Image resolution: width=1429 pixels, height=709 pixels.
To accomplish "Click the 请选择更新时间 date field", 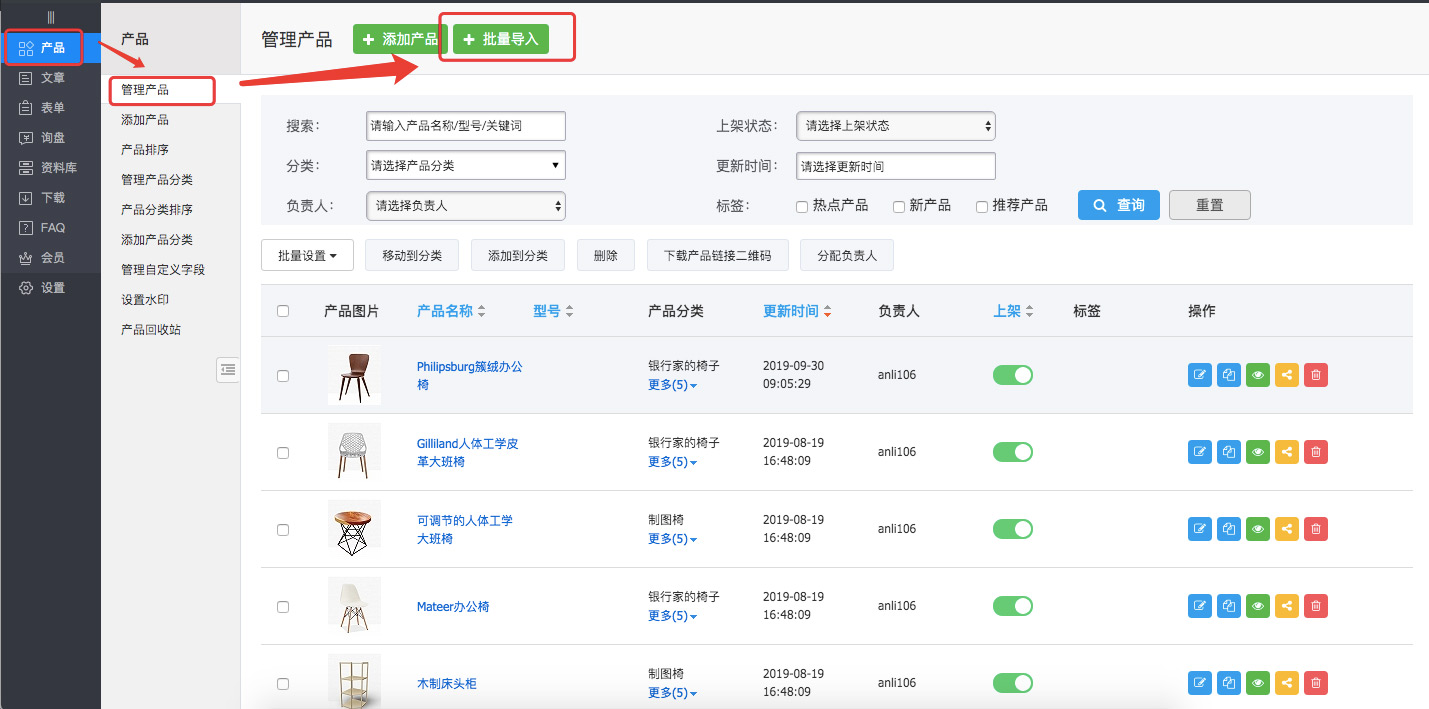I will [x=895, y=166].
